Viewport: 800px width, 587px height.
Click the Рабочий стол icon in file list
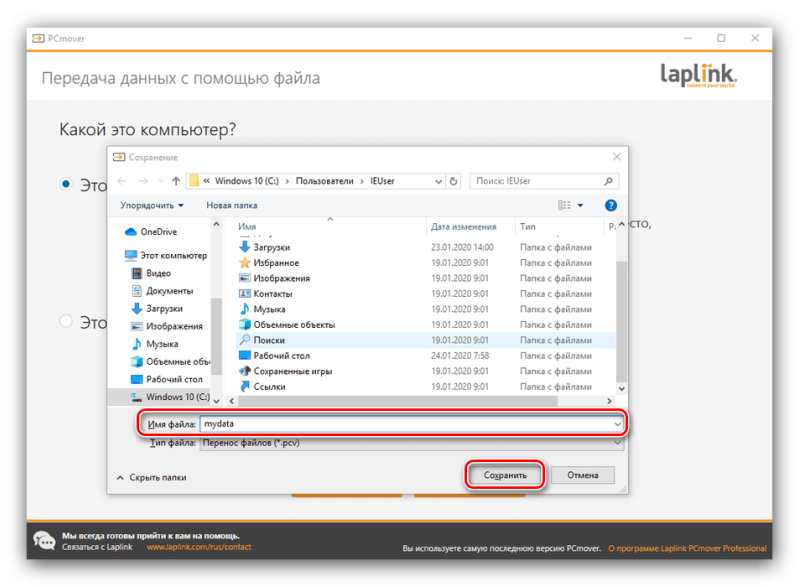click(245, 355)
